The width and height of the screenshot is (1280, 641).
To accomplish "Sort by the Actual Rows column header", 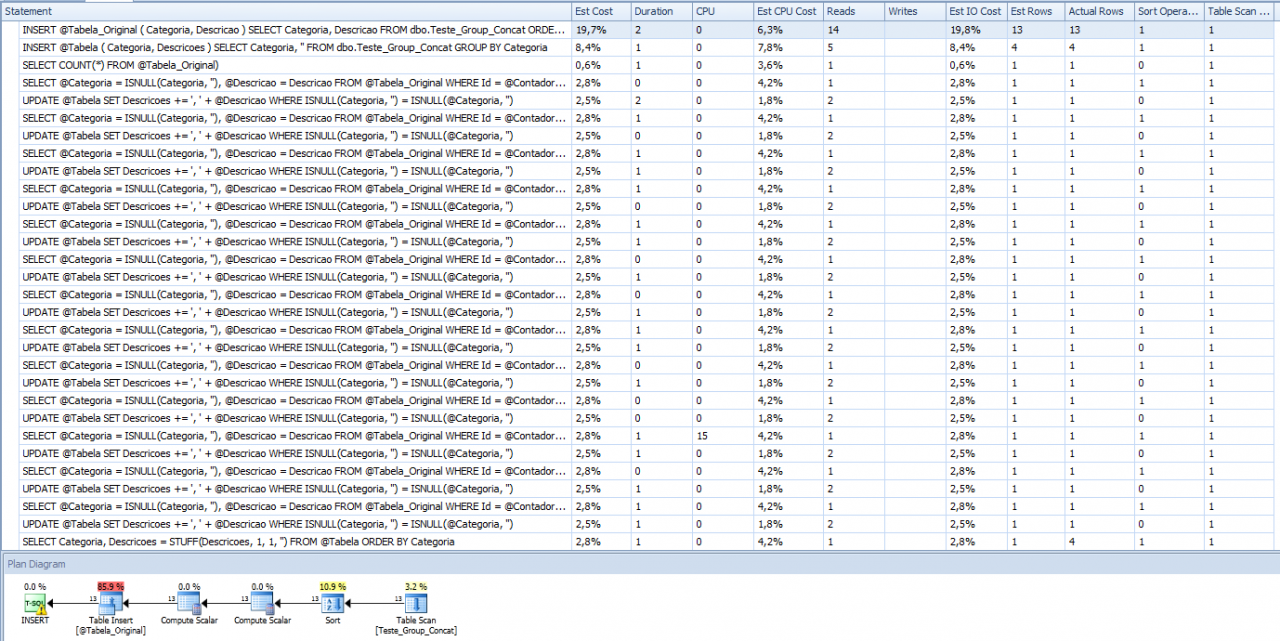I will [1097, 11].
